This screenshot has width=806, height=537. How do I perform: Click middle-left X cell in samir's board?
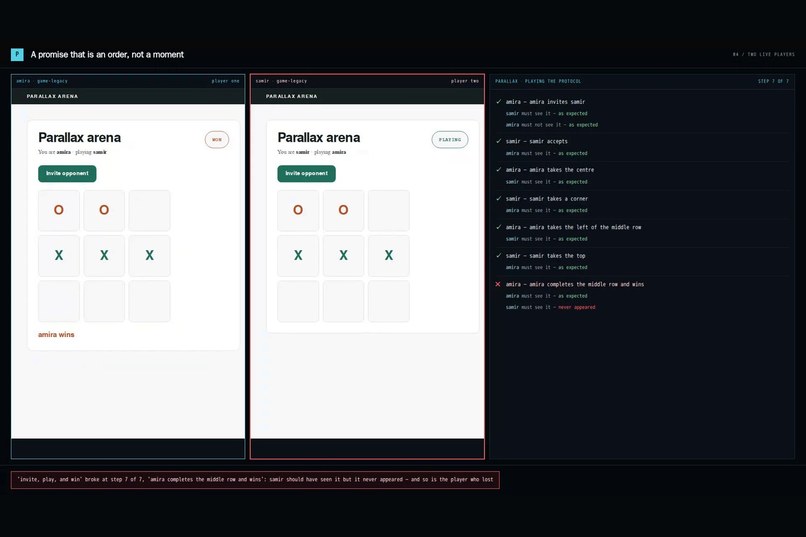[298, 255]
